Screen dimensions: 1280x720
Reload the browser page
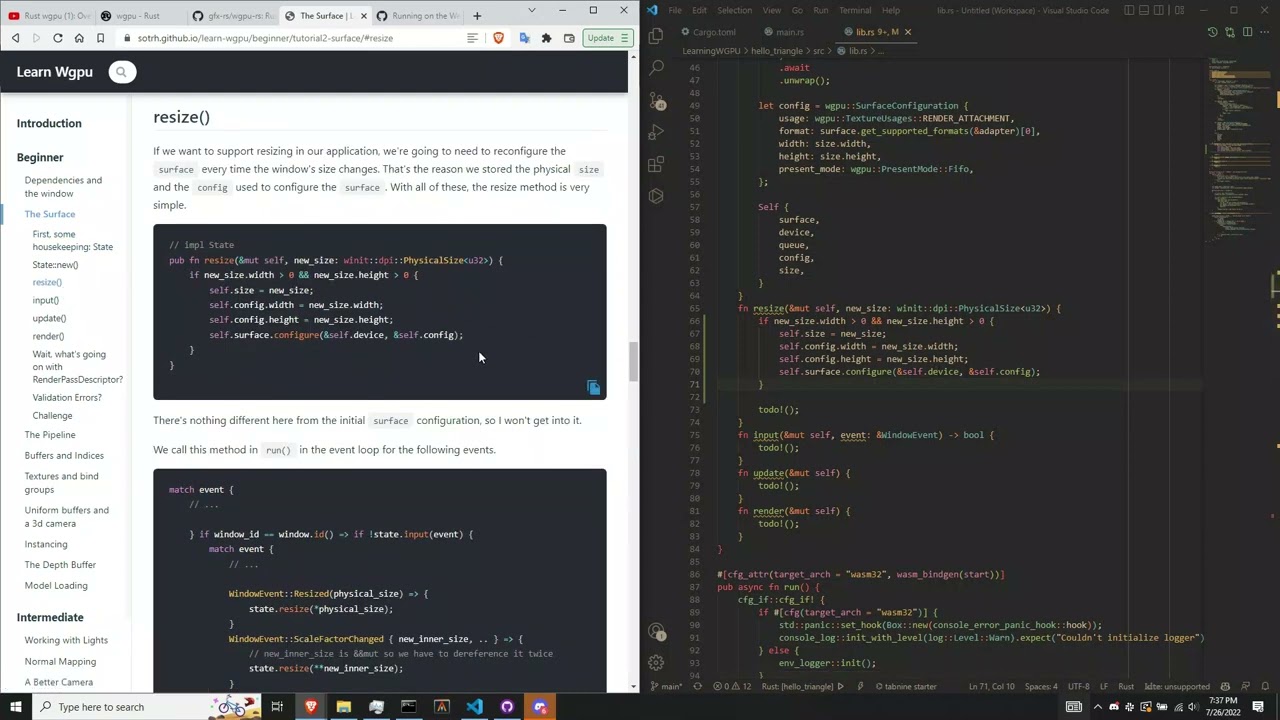57,38
